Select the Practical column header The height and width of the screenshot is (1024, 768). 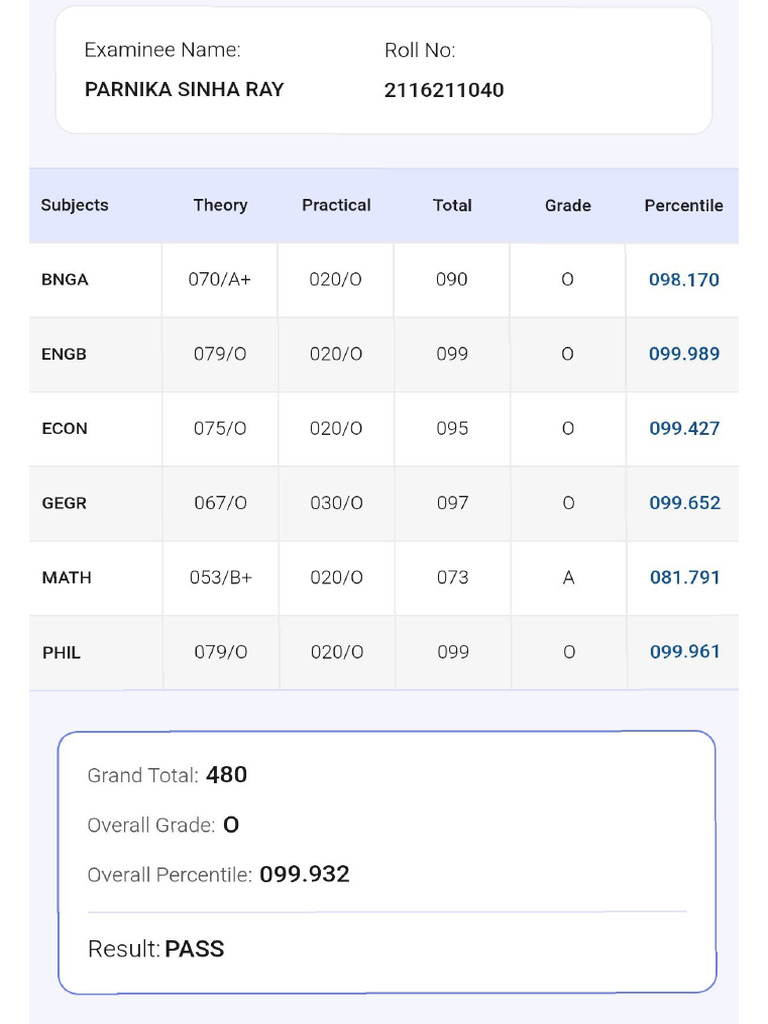[336, 205]
